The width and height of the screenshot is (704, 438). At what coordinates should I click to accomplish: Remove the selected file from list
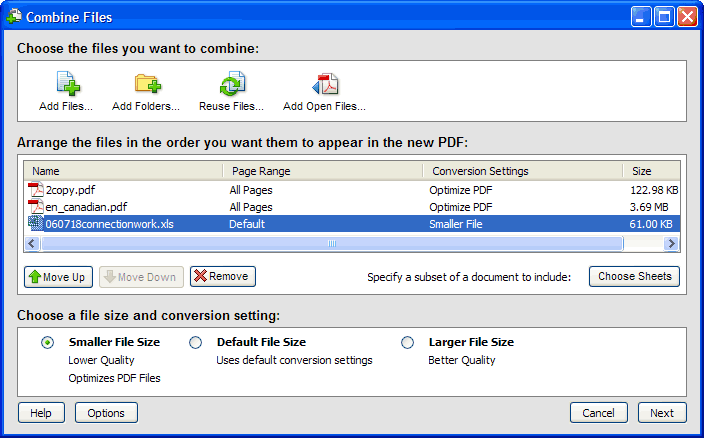pyautogui.click(x=222, y=277)
